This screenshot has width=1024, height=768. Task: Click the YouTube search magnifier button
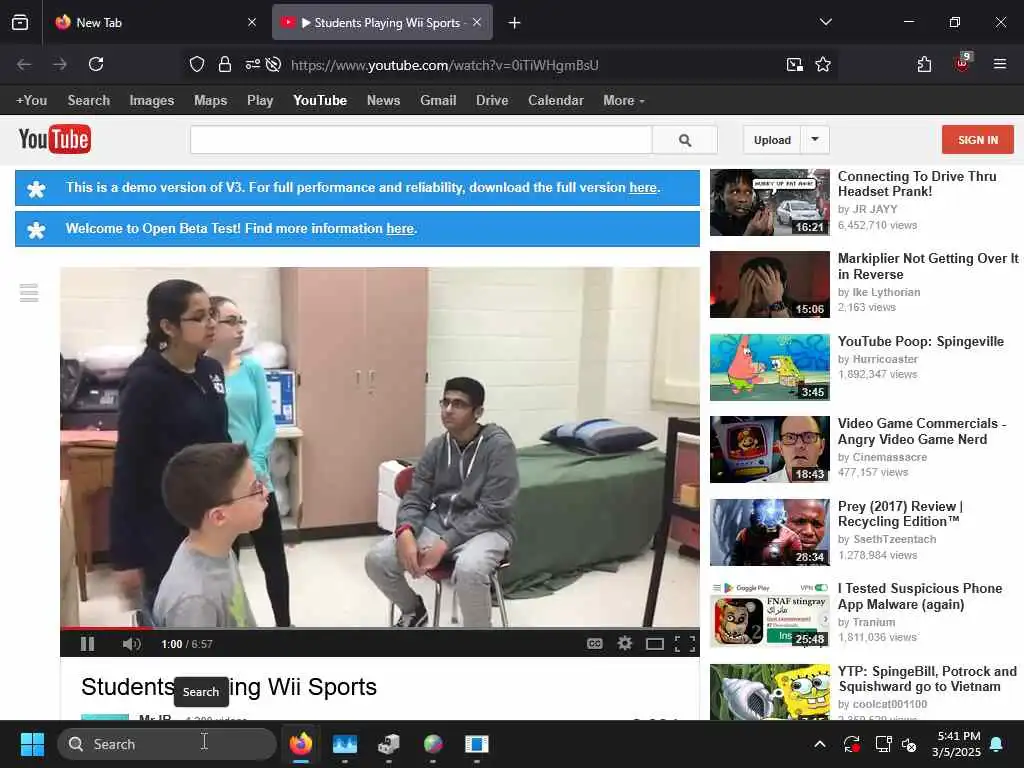coord(685,140)
